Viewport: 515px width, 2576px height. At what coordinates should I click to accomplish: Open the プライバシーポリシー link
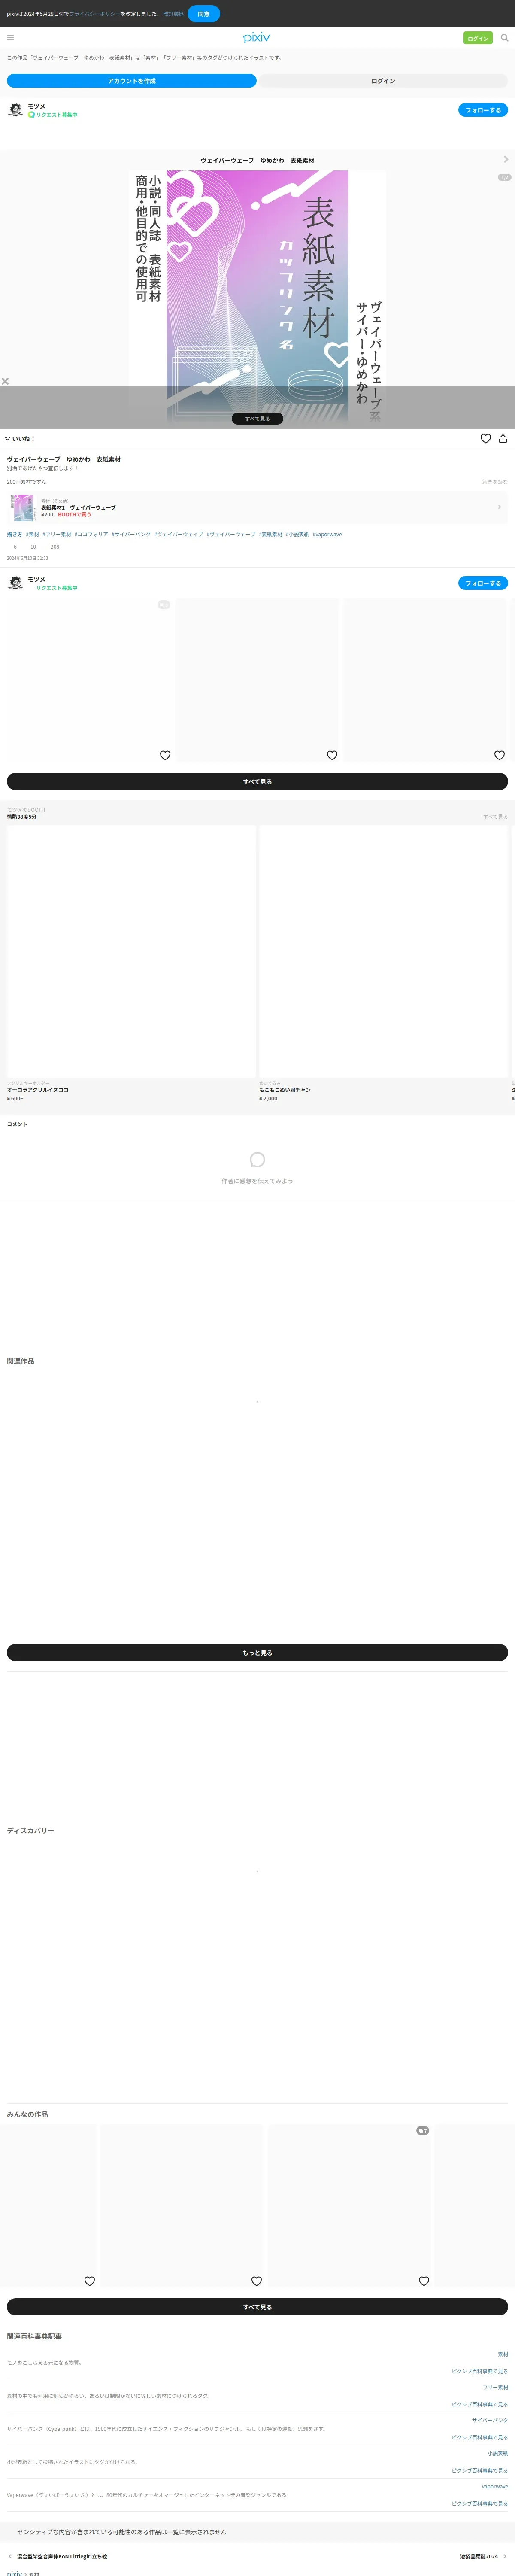[x=95, y=14]
